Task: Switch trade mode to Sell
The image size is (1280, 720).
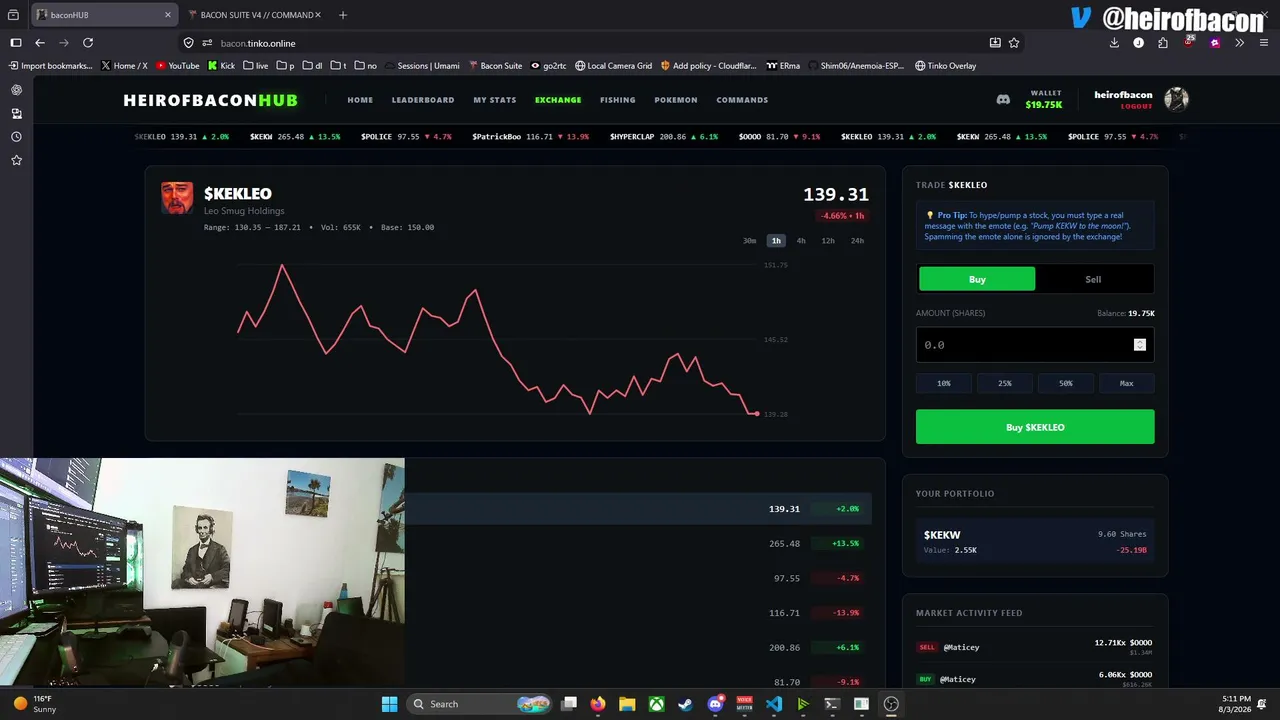Action: pyautogui.click(x=1093, y=279)
